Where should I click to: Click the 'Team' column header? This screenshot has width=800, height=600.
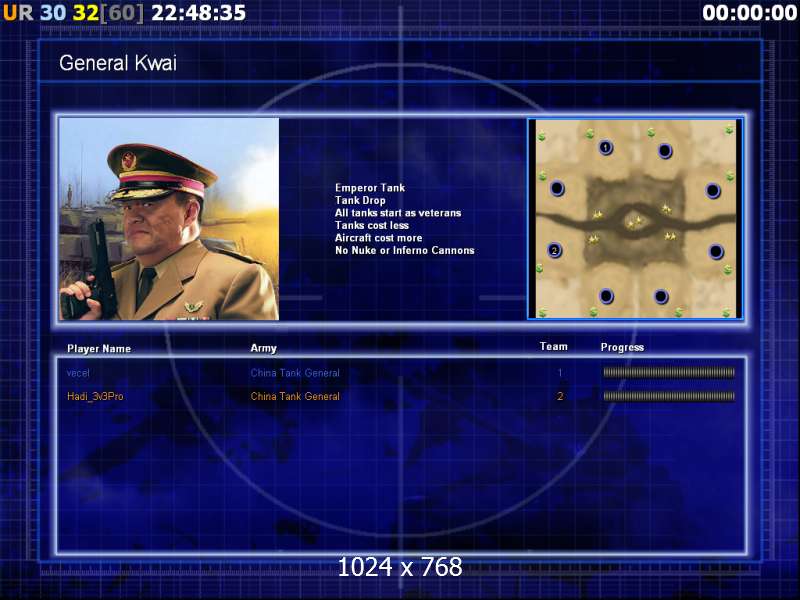(554, 346)
